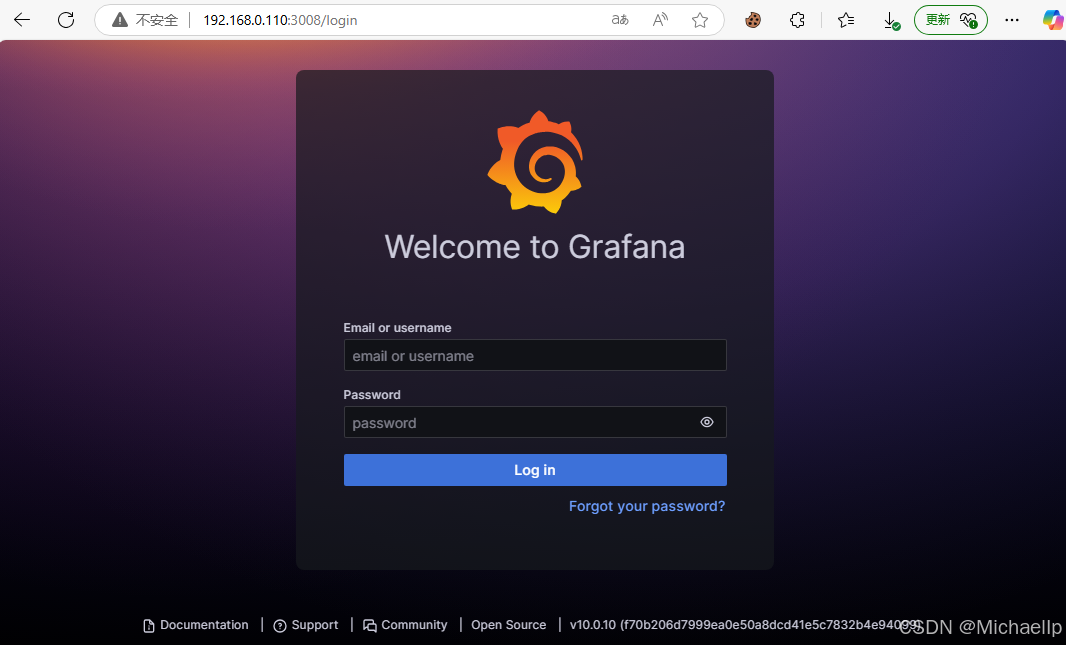Open the extensions puzzle icon
The width and height of the screenshot is (1066, 645).
coord(797,20)
